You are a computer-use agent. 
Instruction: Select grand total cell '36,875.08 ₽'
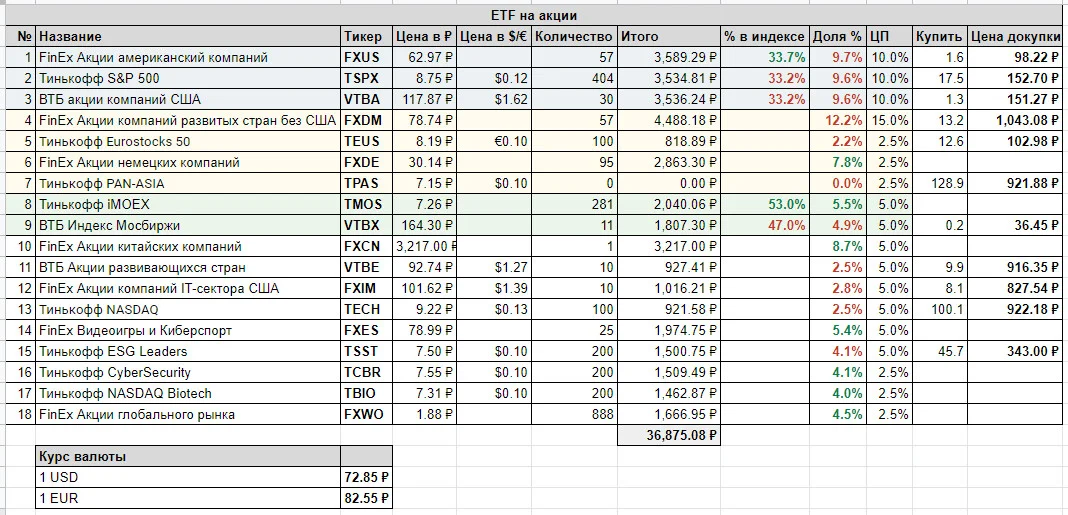click(x=668, y=435)
